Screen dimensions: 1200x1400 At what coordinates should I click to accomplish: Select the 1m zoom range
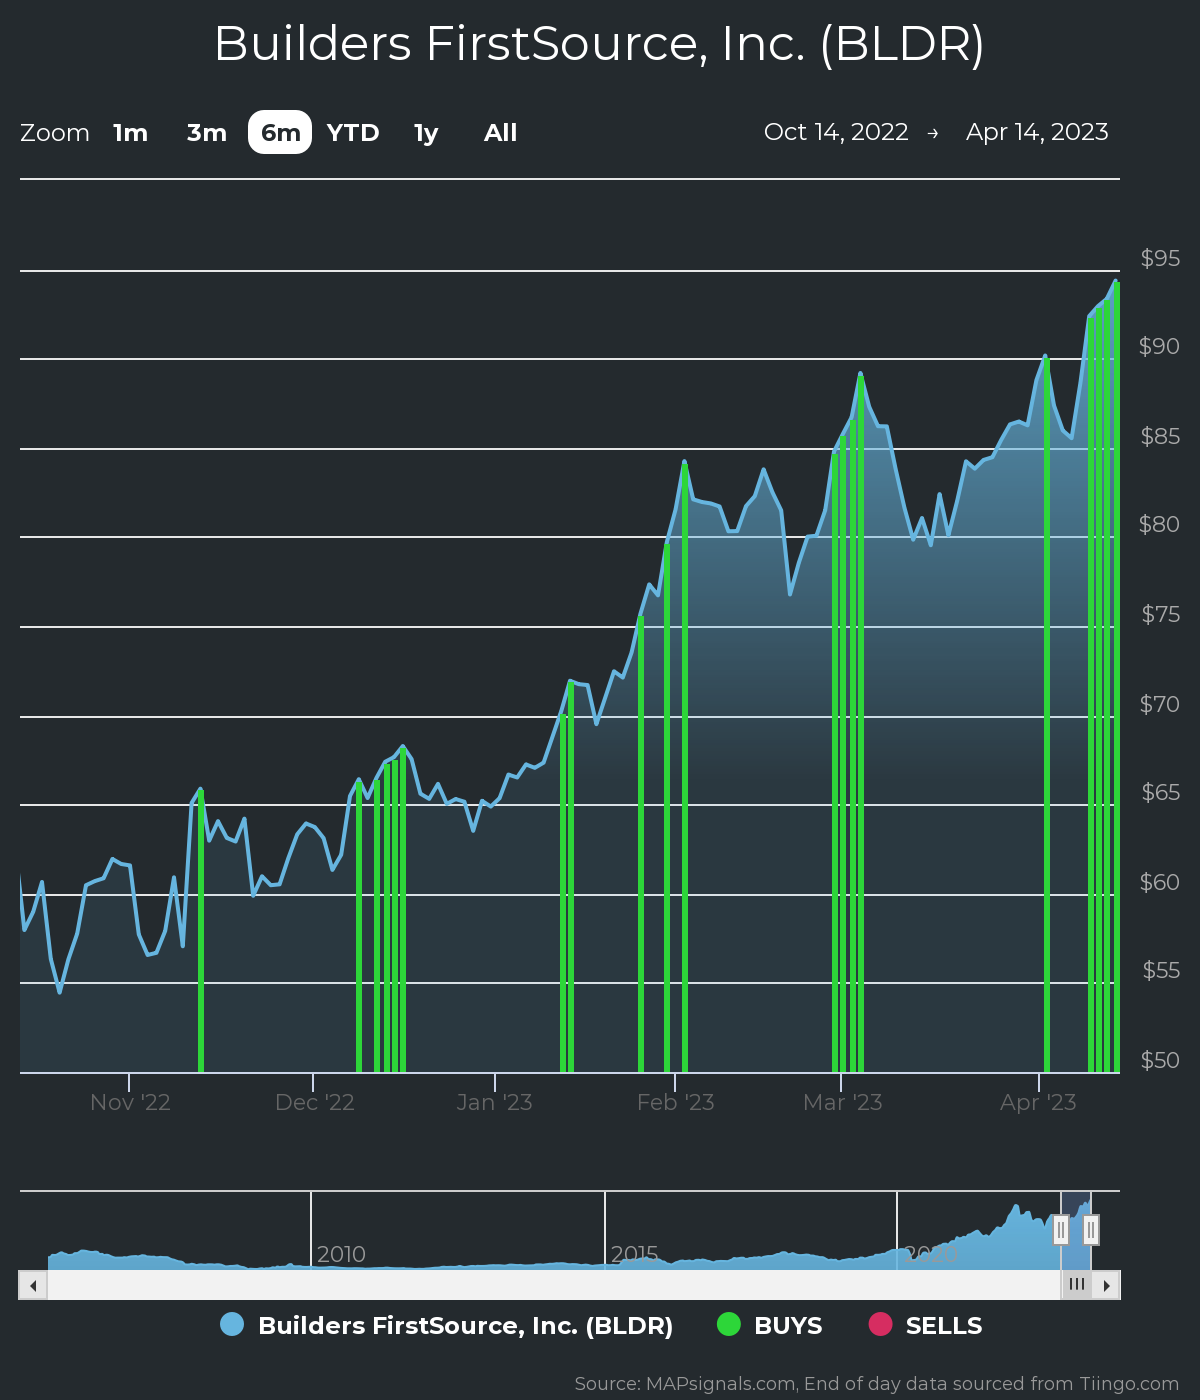coord(130,133)
